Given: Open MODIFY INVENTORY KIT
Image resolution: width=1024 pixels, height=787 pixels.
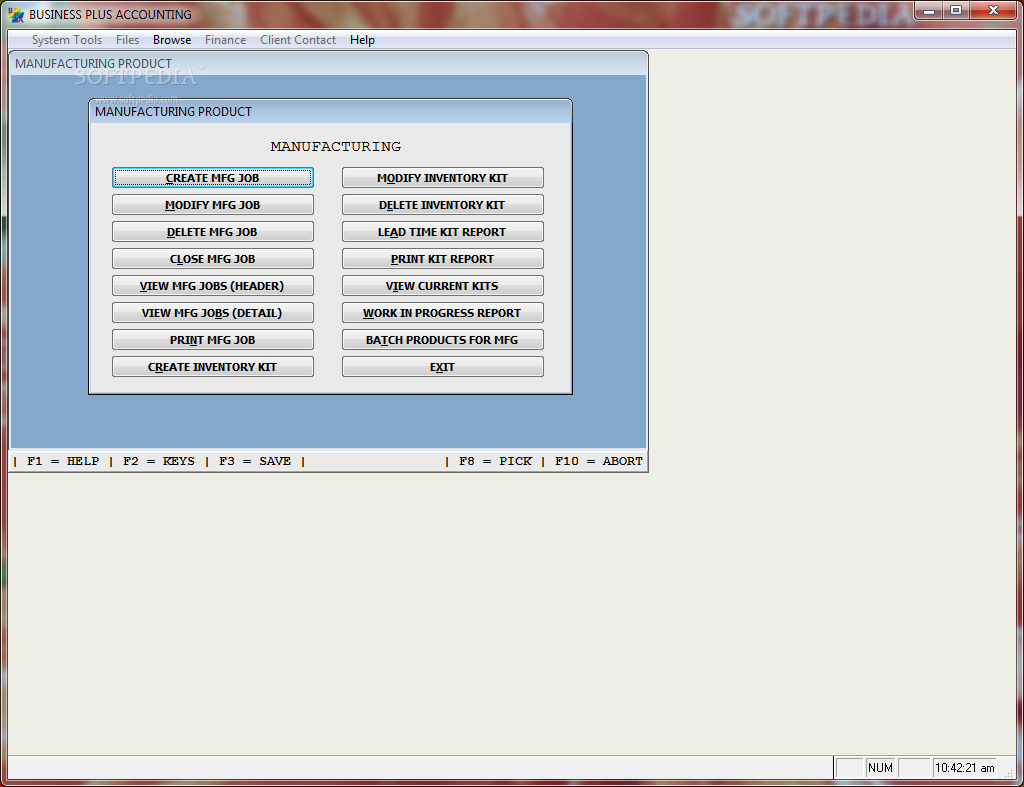Looking at the screenshot, I should tap(442, 178).
